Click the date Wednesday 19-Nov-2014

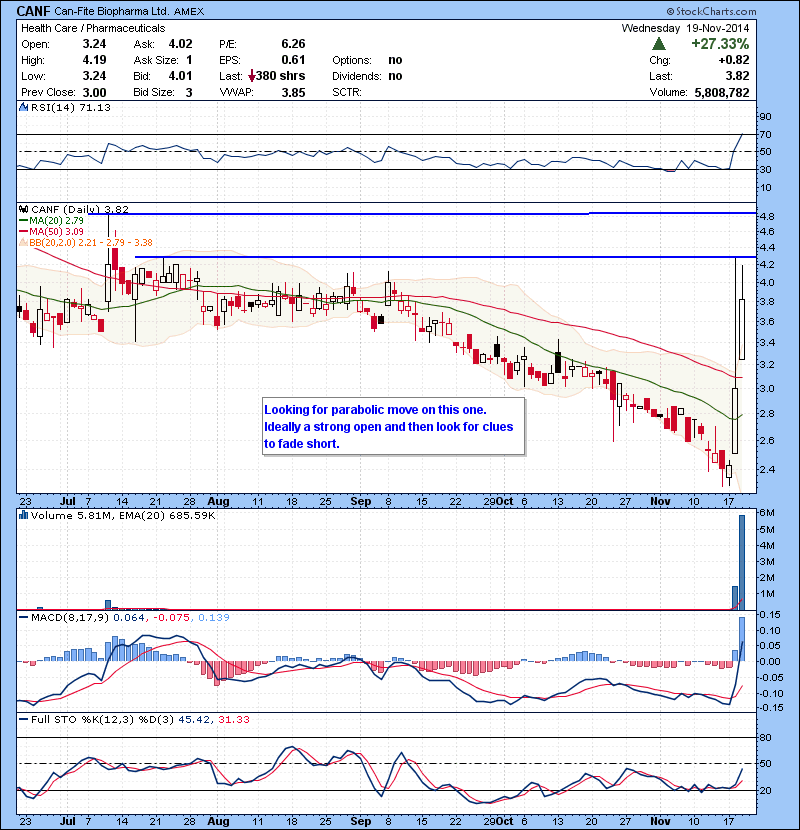(685, 28)
